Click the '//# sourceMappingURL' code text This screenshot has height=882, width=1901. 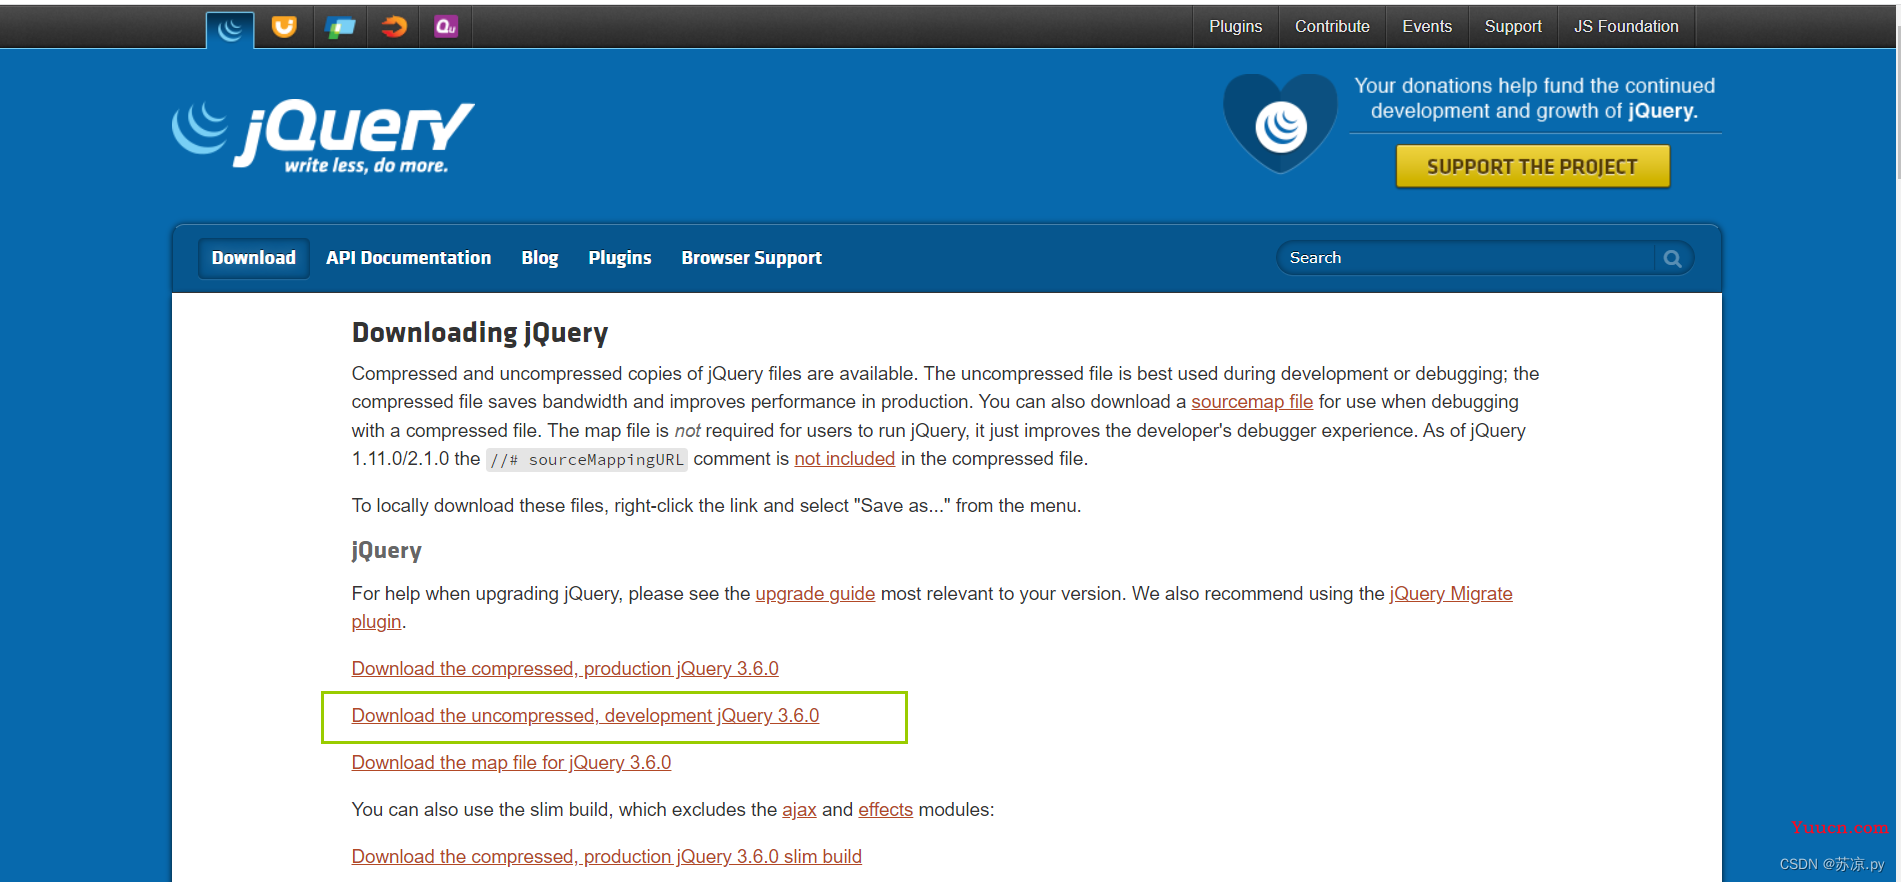tap(587, 460)
